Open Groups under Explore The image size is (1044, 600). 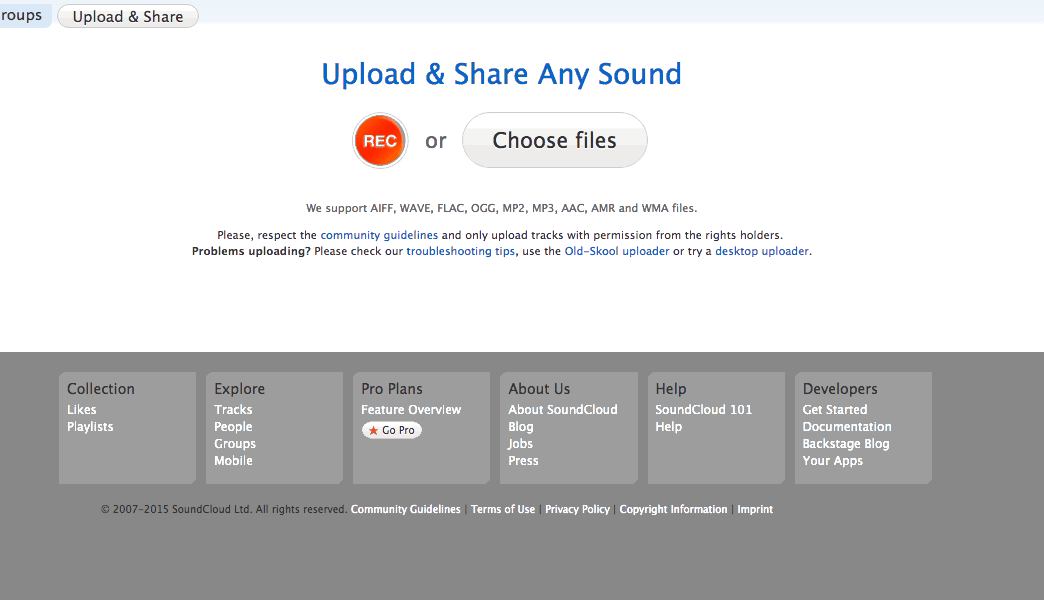tap(234, 444)
